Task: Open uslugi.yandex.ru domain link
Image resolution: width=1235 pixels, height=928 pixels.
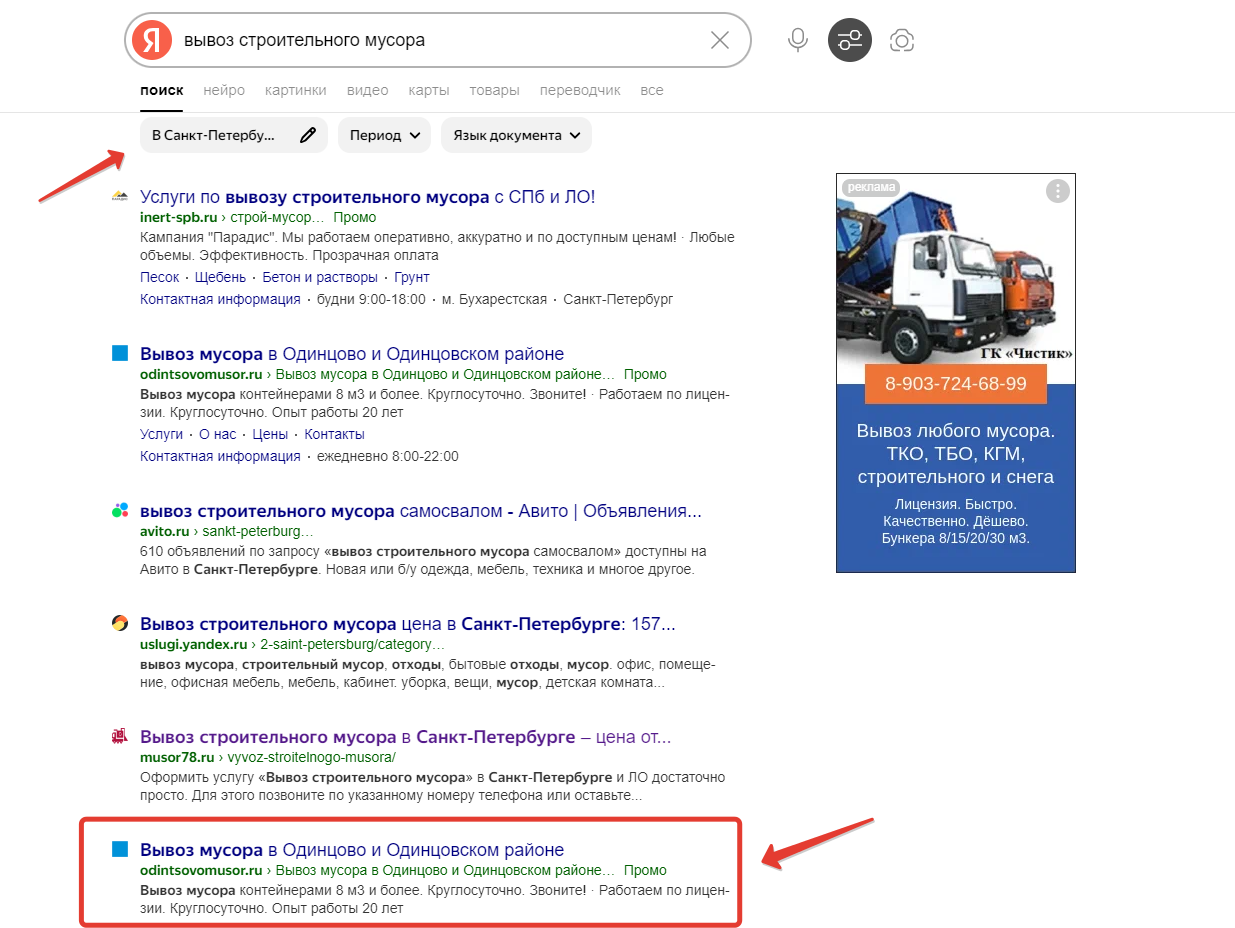Action: click(x=194, y=644)
